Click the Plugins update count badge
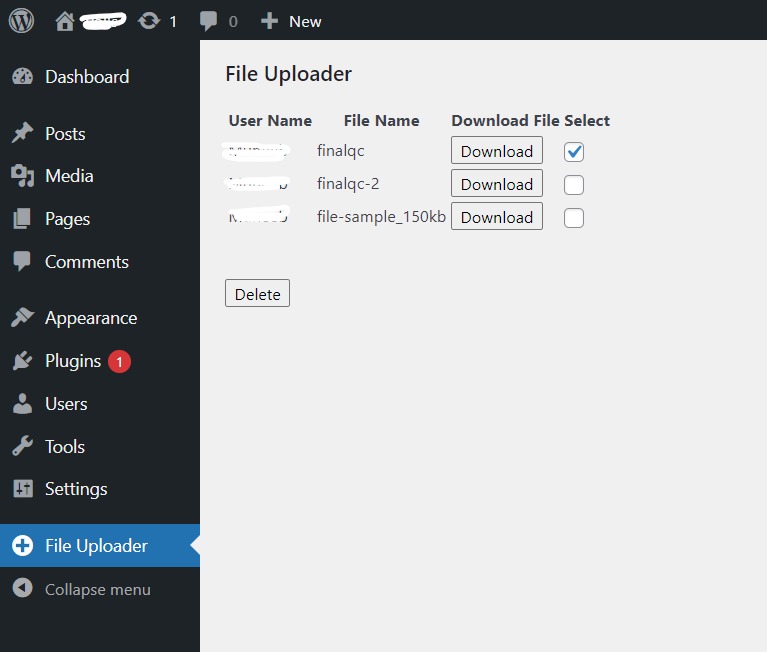 click(x=119, y=362)
